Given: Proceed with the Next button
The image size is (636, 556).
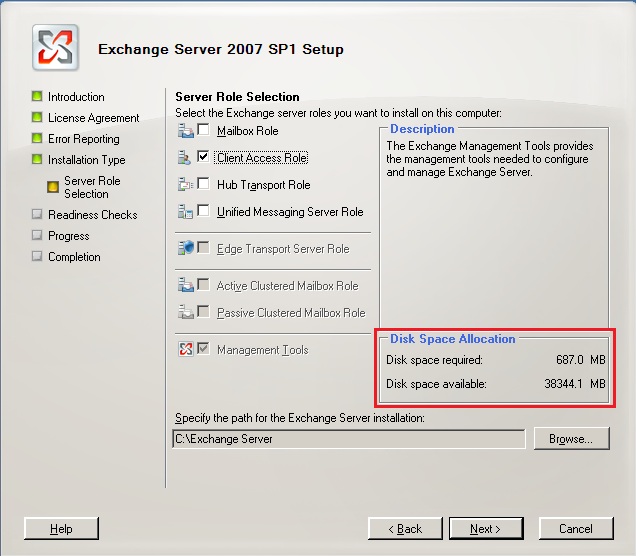Looking at the screenshot, I should pos(486,528).
